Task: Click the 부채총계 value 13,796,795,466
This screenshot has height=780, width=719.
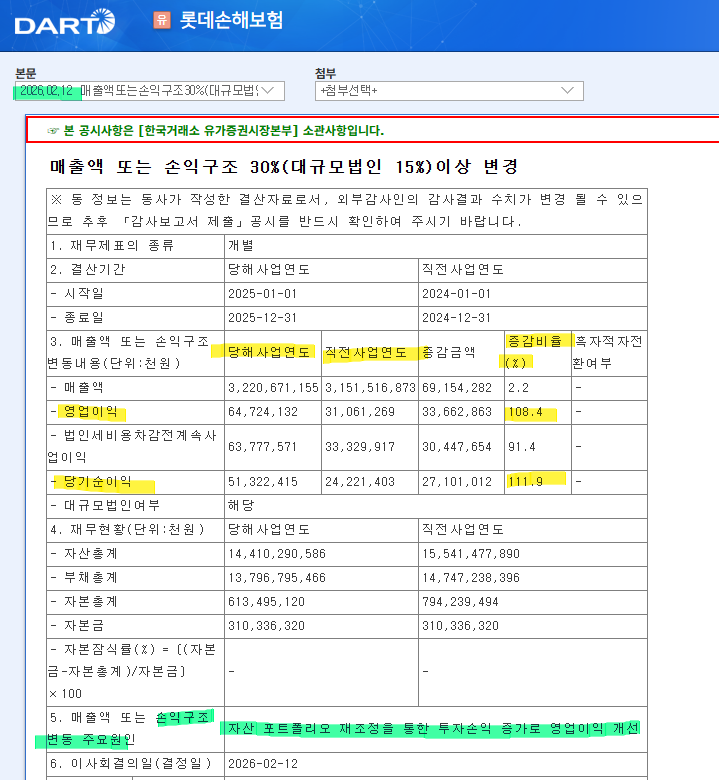Action: [x=277, y=578]
